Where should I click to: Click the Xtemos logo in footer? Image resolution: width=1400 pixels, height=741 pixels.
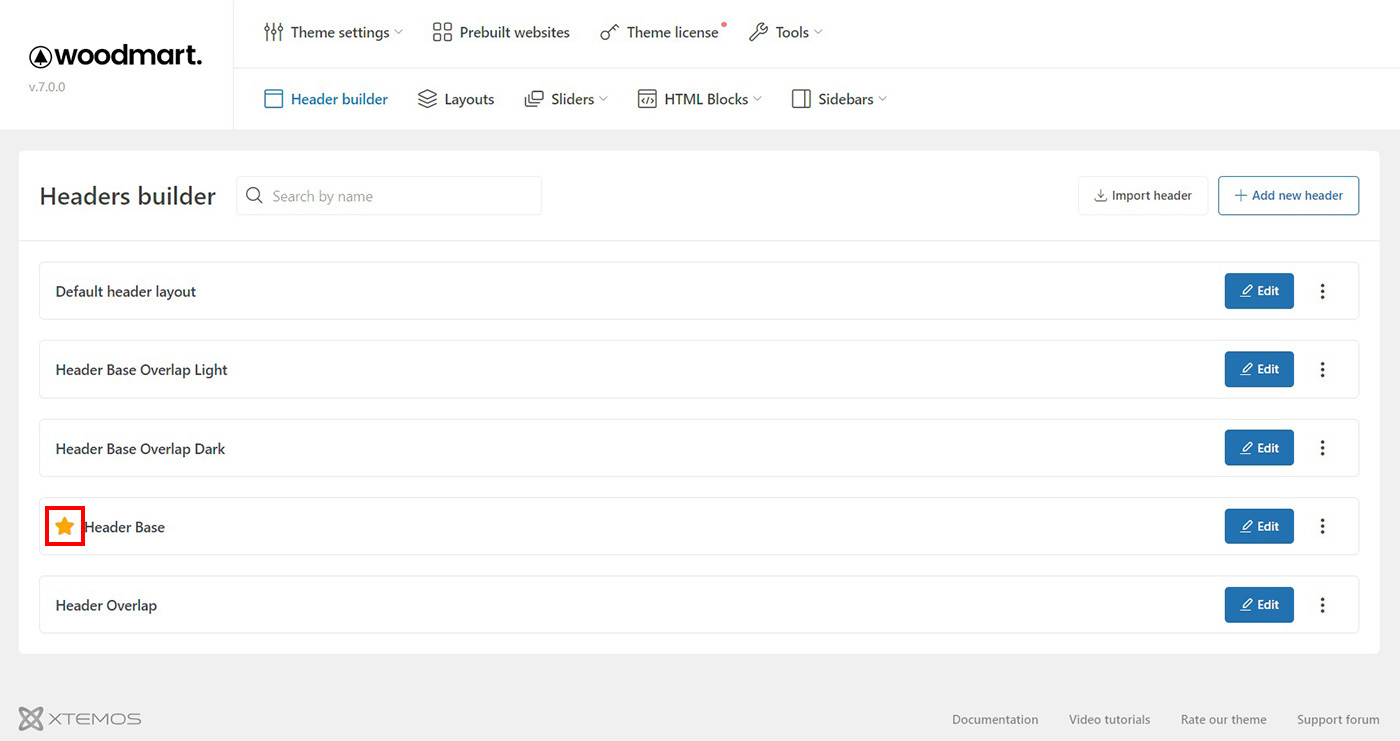(x=80, y=718)
